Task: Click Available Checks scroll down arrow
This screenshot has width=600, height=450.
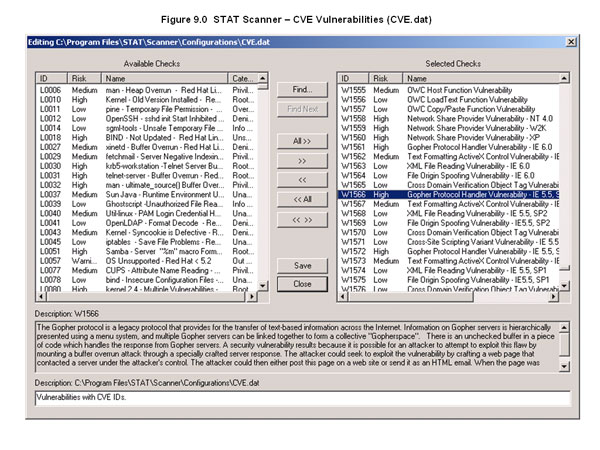Action: pyautogui.click(x=263, y=285)
